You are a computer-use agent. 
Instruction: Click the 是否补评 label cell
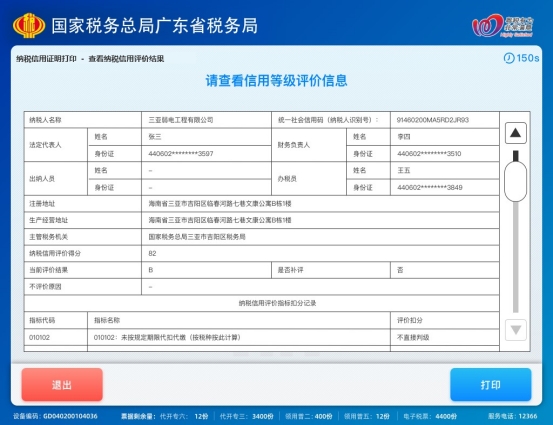point(331,270)
